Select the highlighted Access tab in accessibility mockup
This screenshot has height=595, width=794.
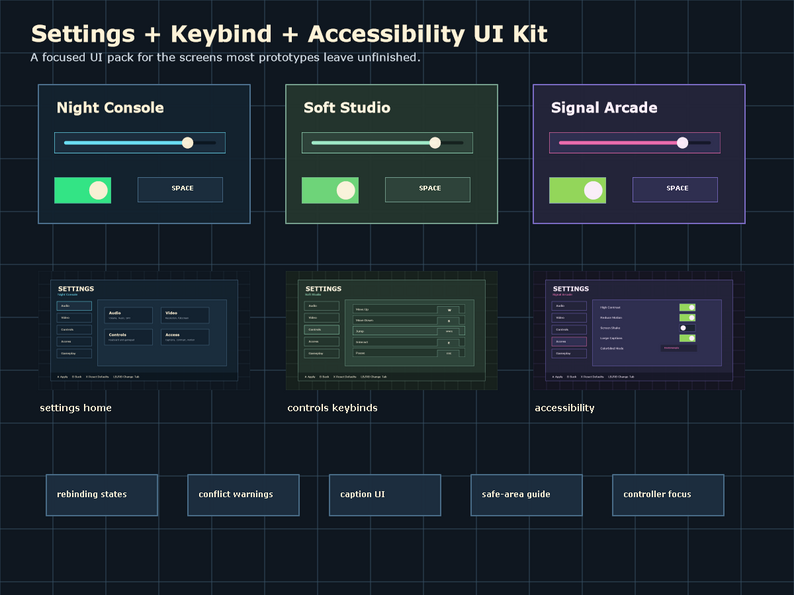coord(569,342)
